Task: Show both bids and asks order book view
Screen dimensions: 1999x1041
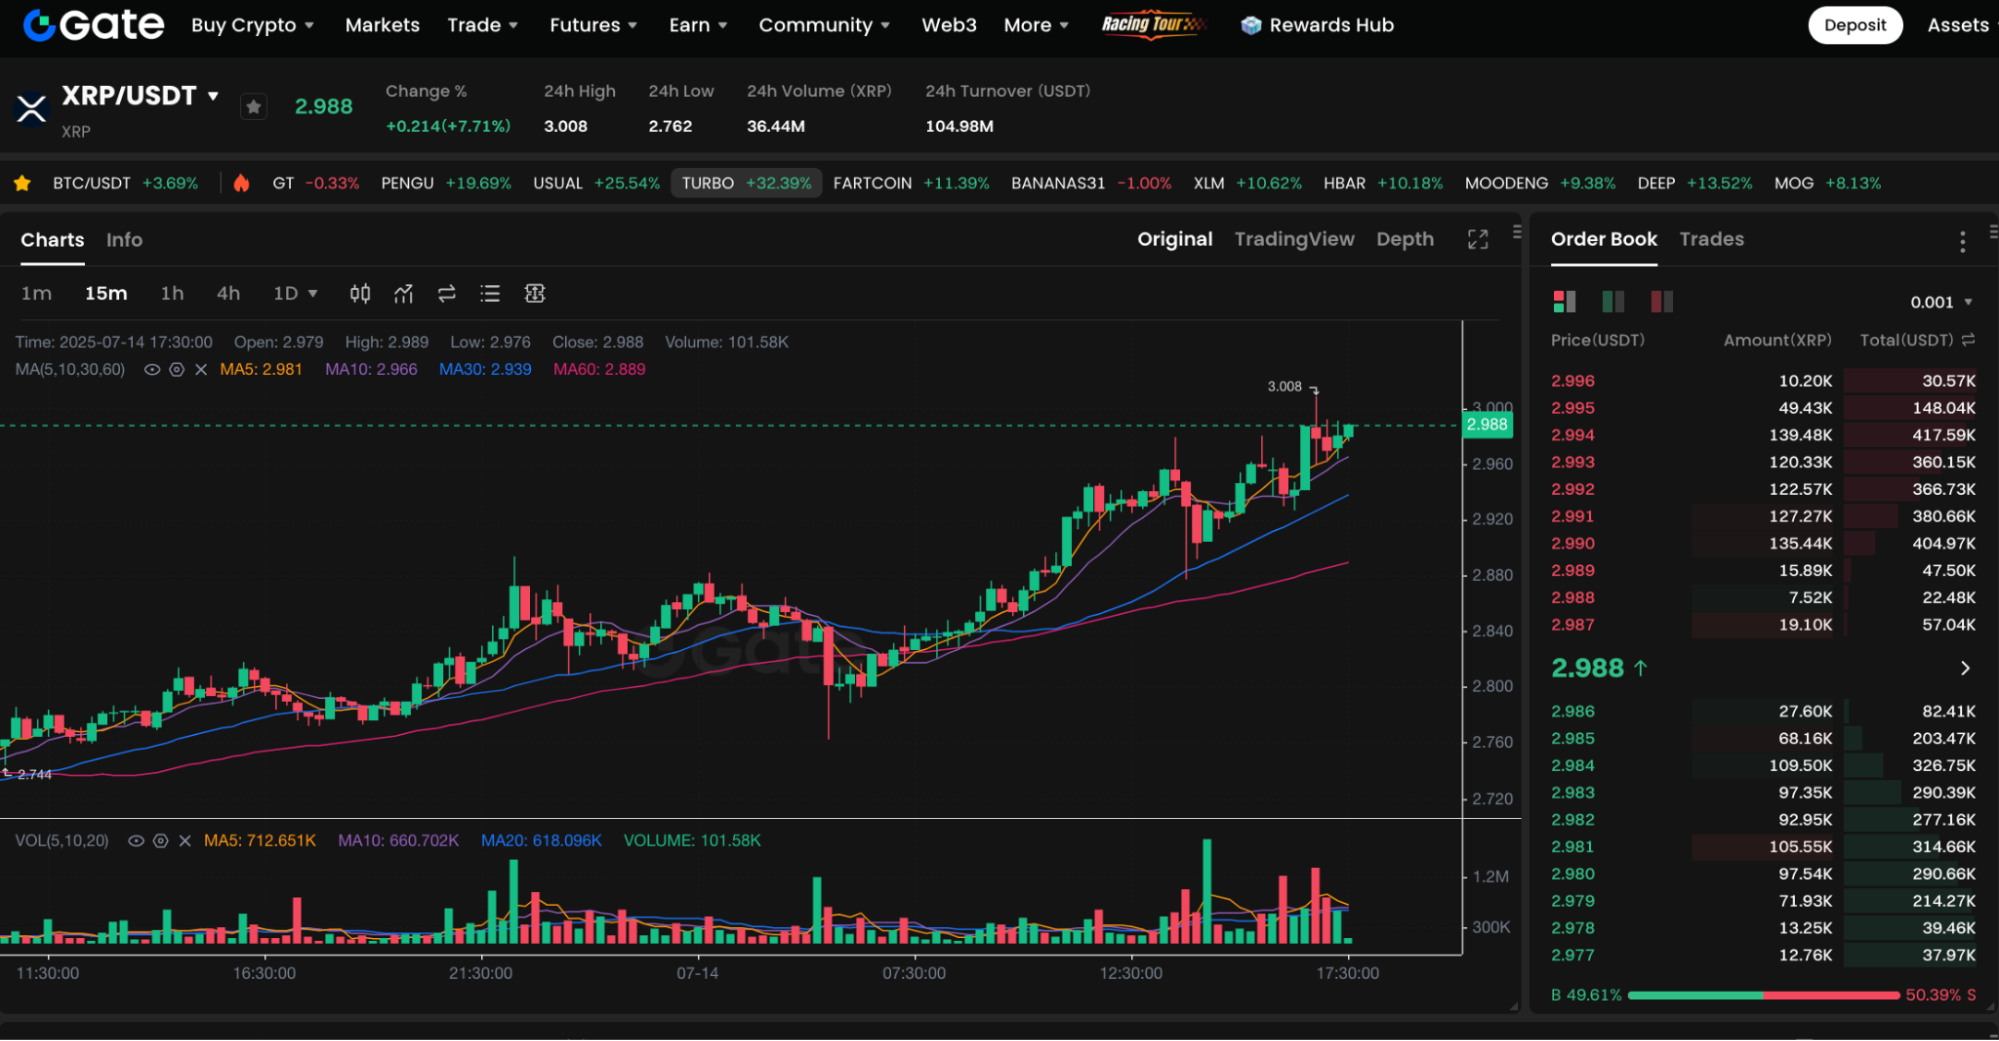Action: [1565, 301]
